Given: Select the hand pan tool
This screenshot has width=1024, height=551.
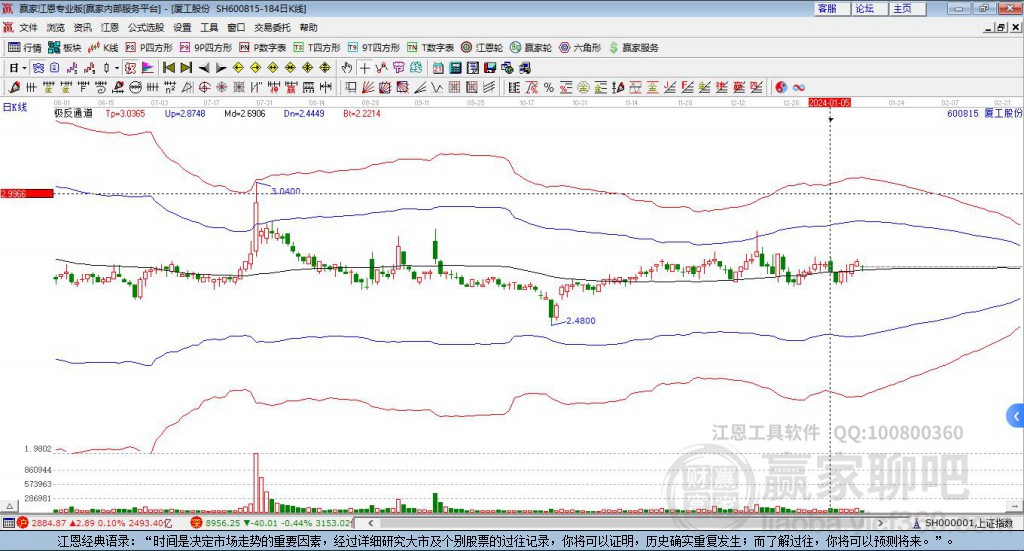Looking at the screenshot, I should click(347, 68).
